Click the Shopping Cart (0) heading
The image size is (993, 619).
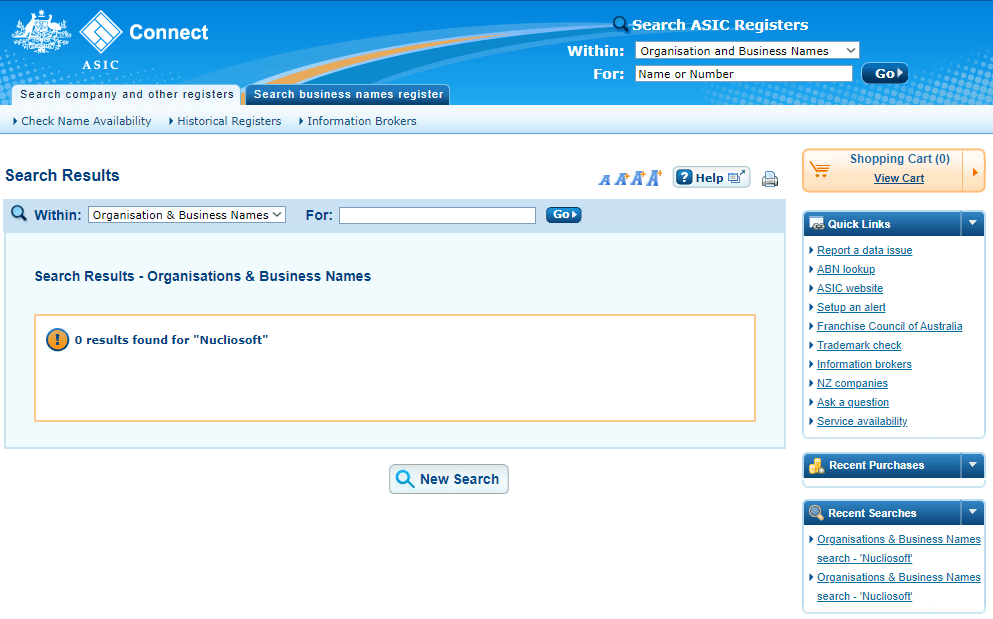900,159
